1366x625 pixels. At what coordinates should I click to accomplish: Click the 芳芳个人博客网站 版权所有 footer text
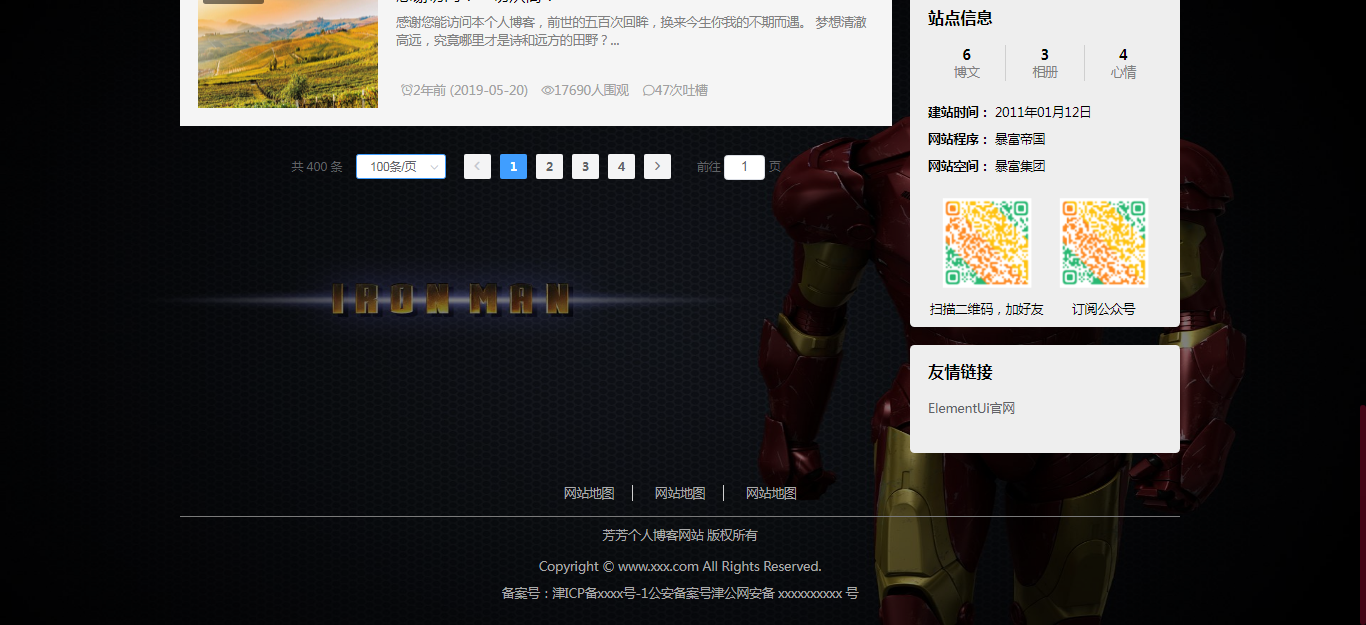coord(680,535)
